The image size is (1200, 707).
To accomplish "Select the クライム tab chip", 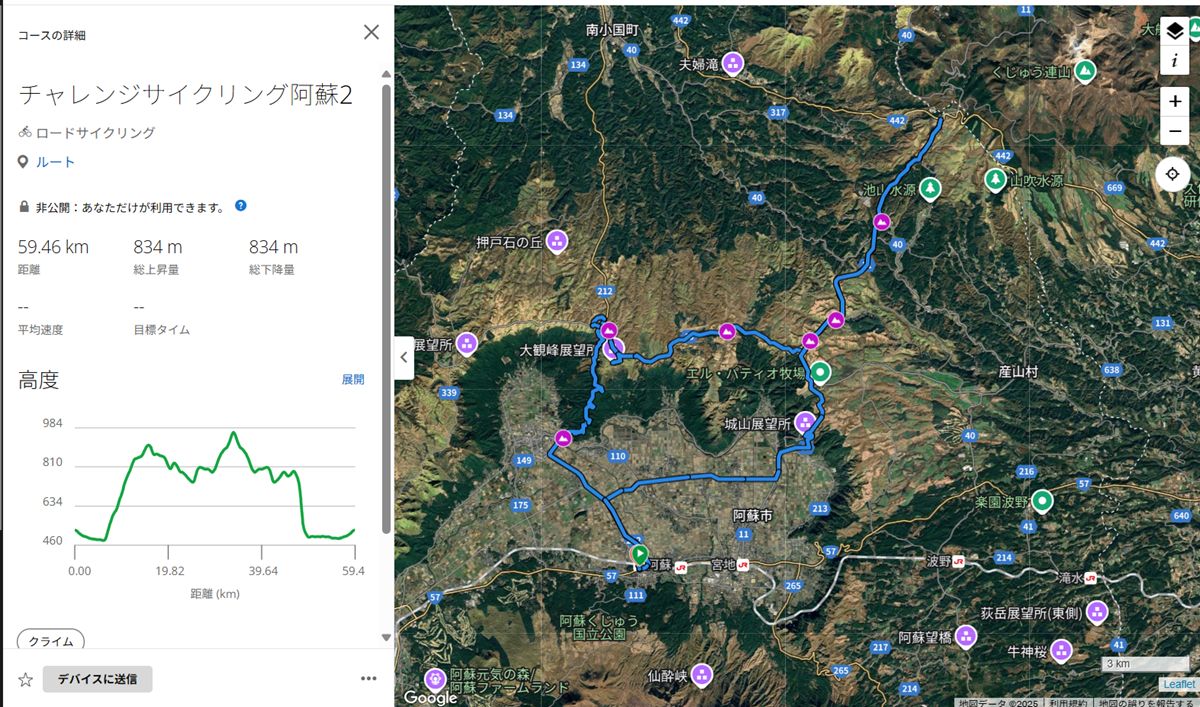I will (51, 640).
